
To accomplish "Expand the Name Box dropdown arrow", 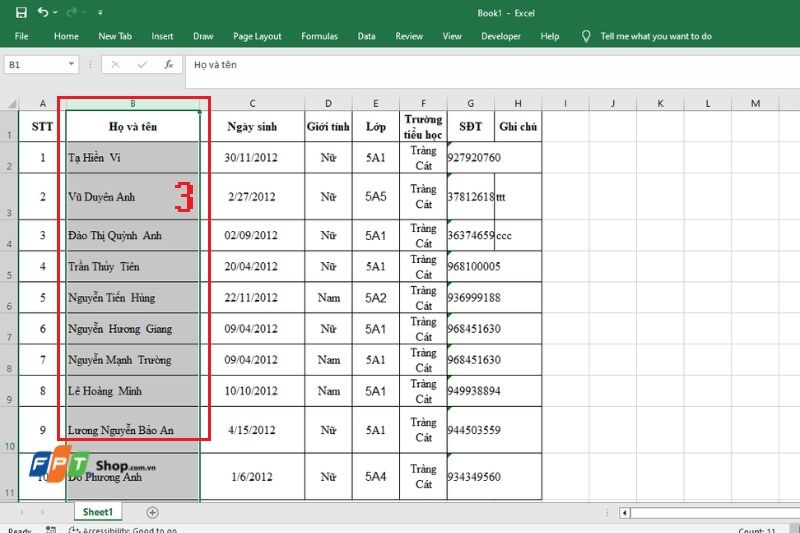I will point(71,64).
